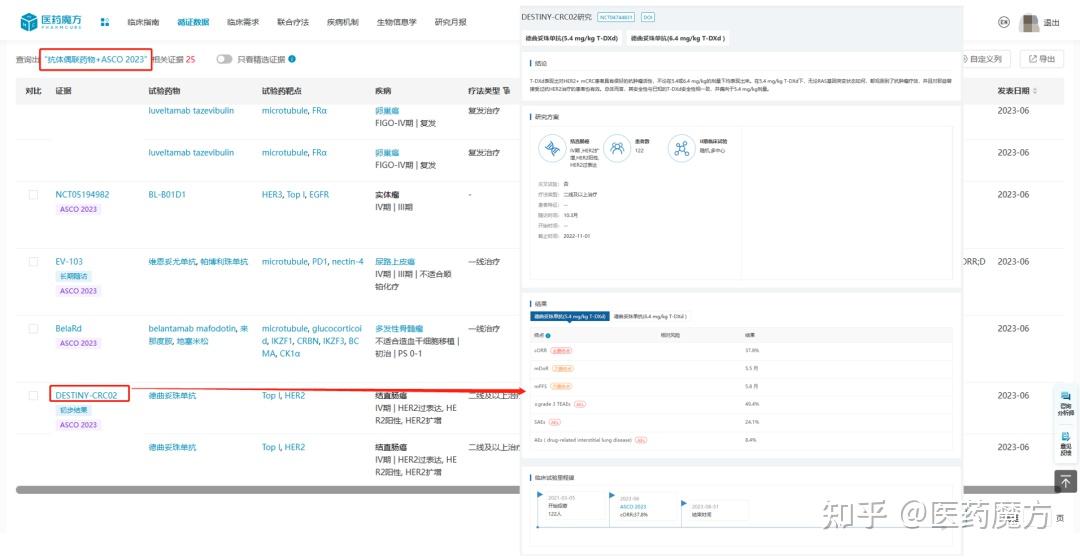Screen dimensions: 1080x559
Task: Click the mDoR endpoint row
Action: 741,368
